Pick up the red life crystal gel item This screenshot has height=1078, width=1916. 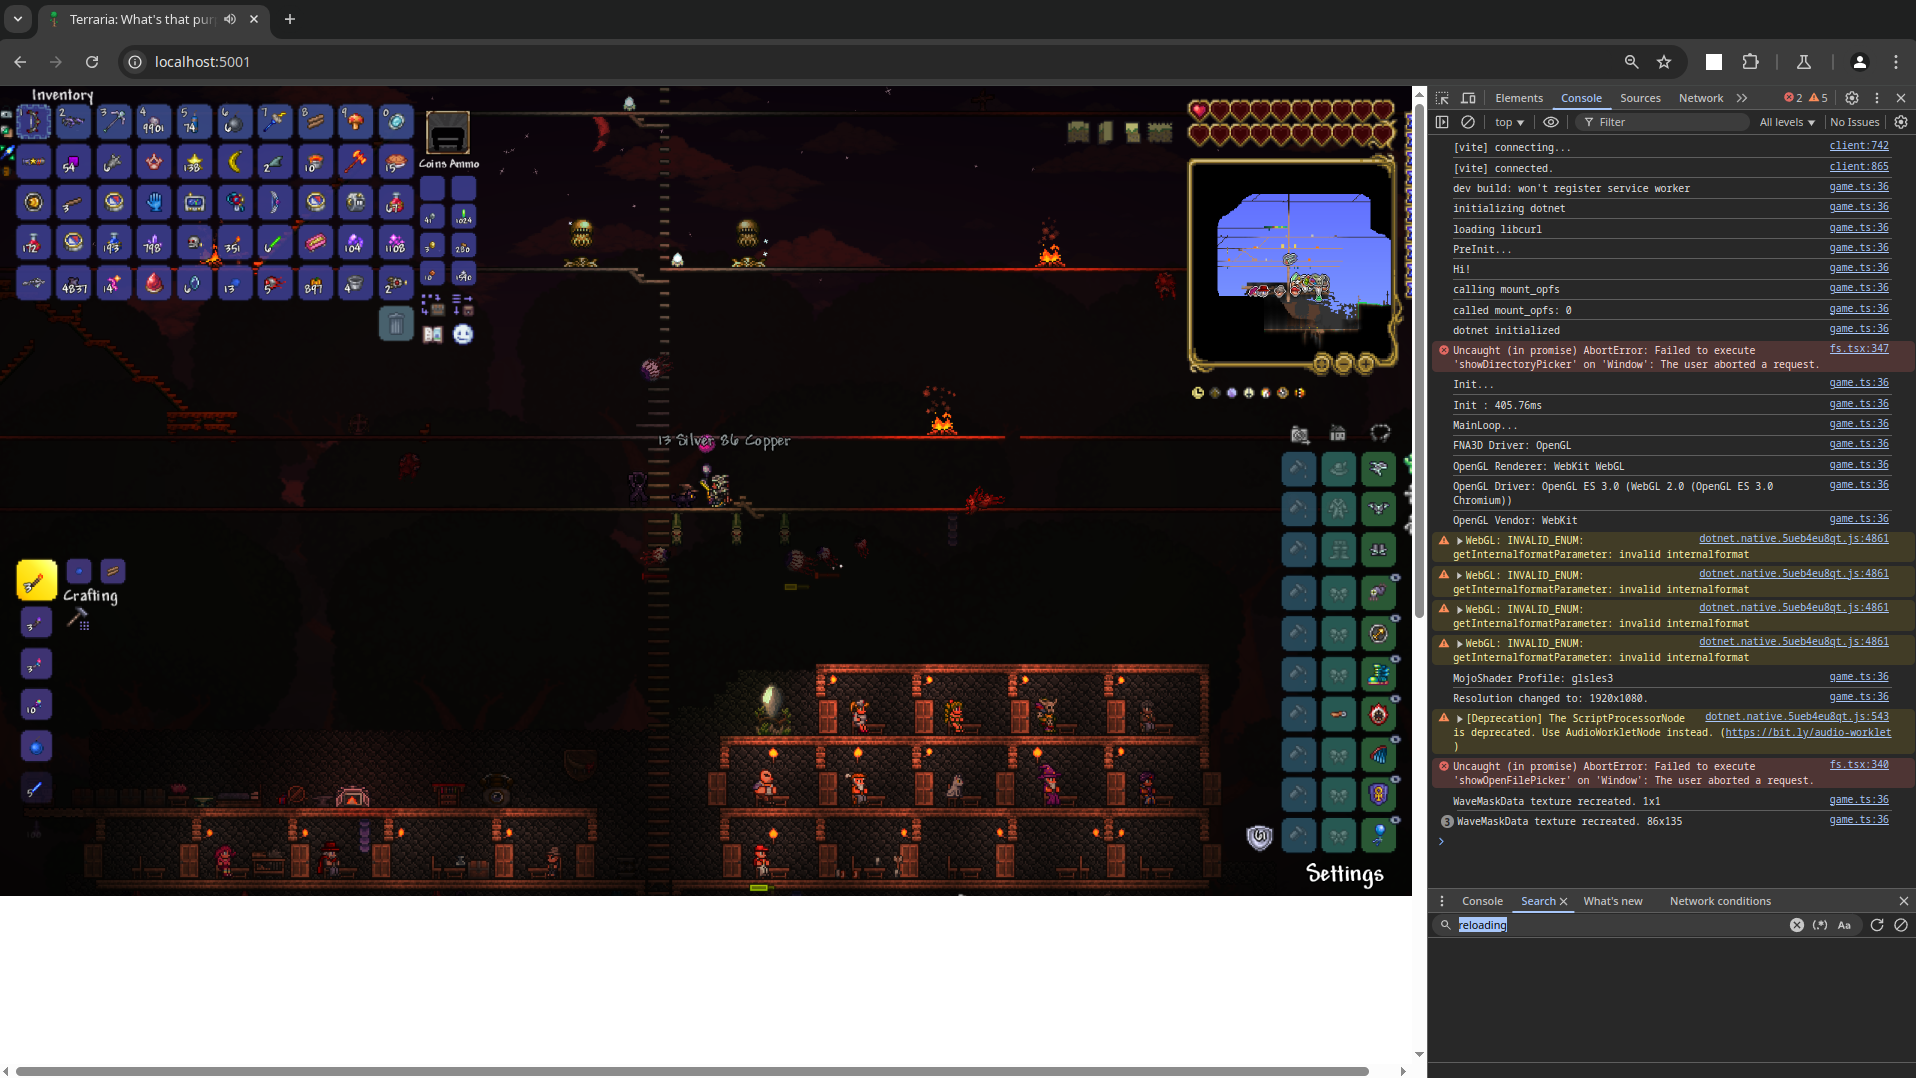(154, 283)
